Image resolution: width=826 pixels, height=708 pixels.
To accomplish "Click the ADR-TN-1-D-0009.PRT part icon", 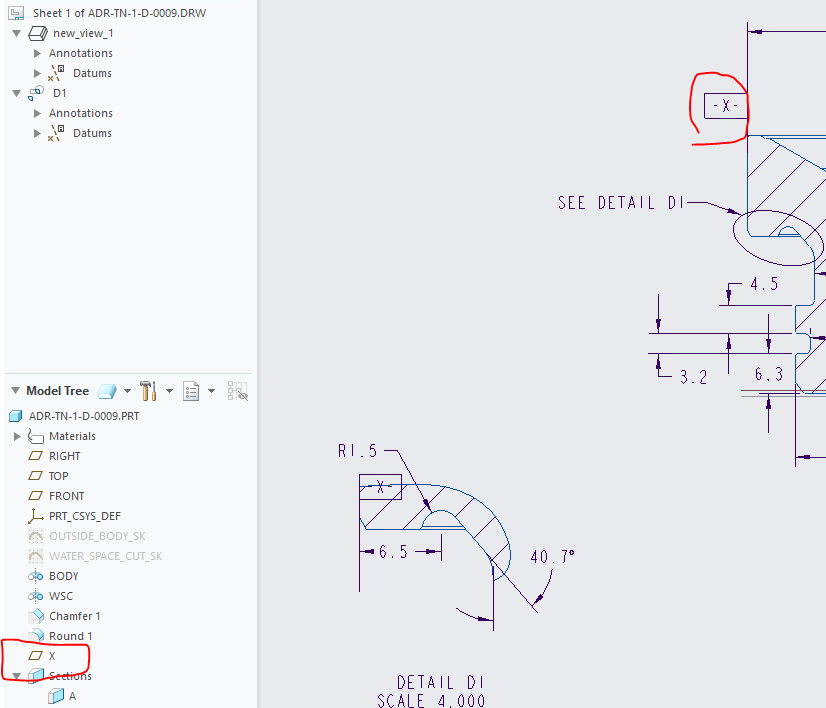I will pos(15,416).
